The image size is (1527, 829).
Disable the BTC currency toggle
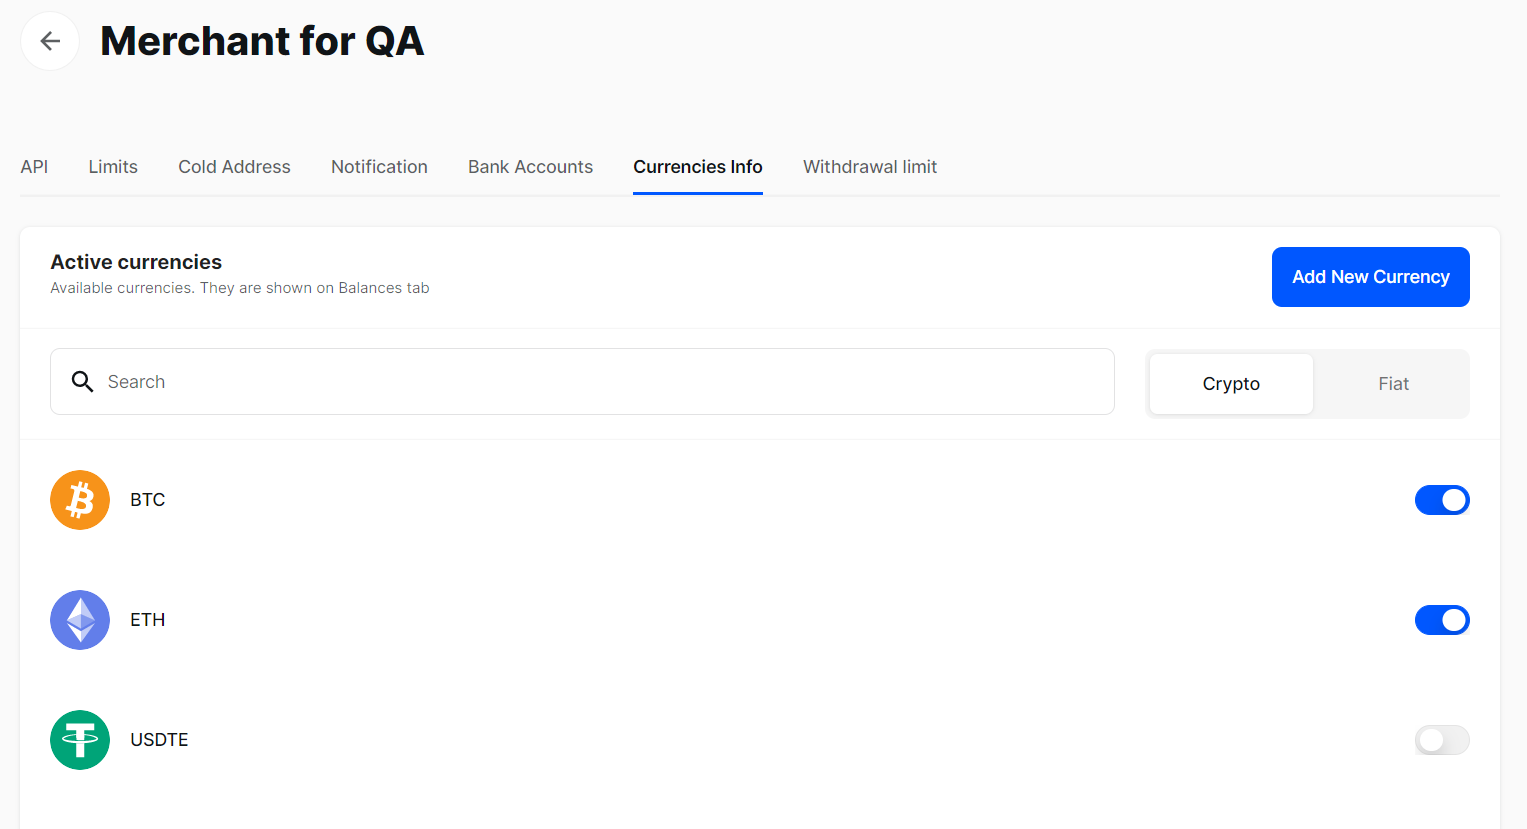click(x=1441, y=500)
